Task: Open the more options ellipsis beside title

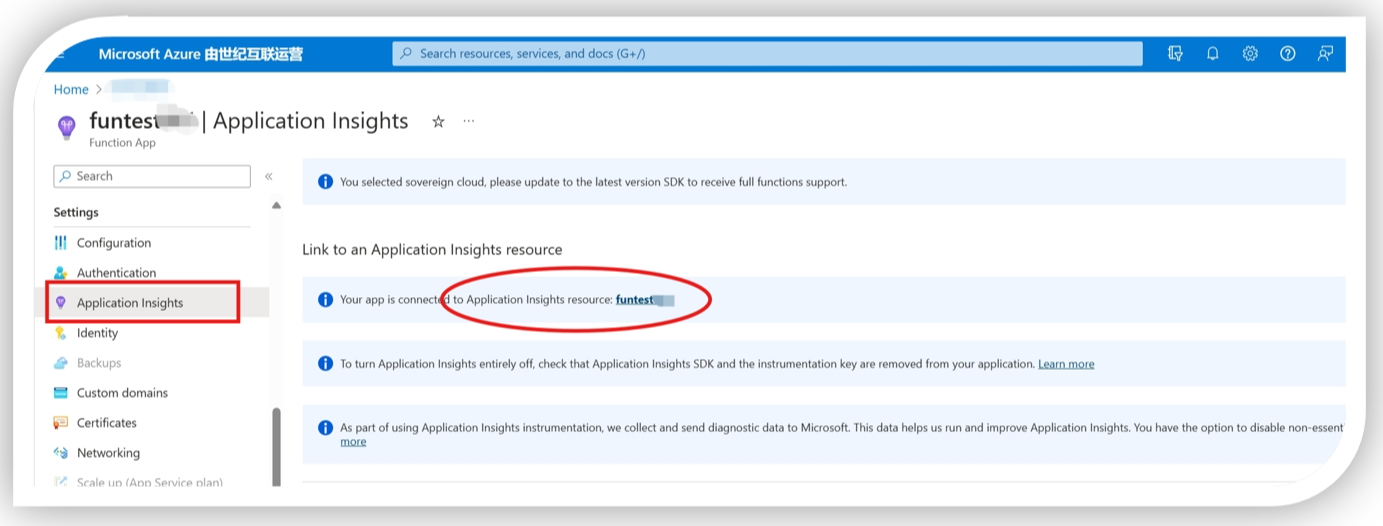Action: [x=468, y=122]
